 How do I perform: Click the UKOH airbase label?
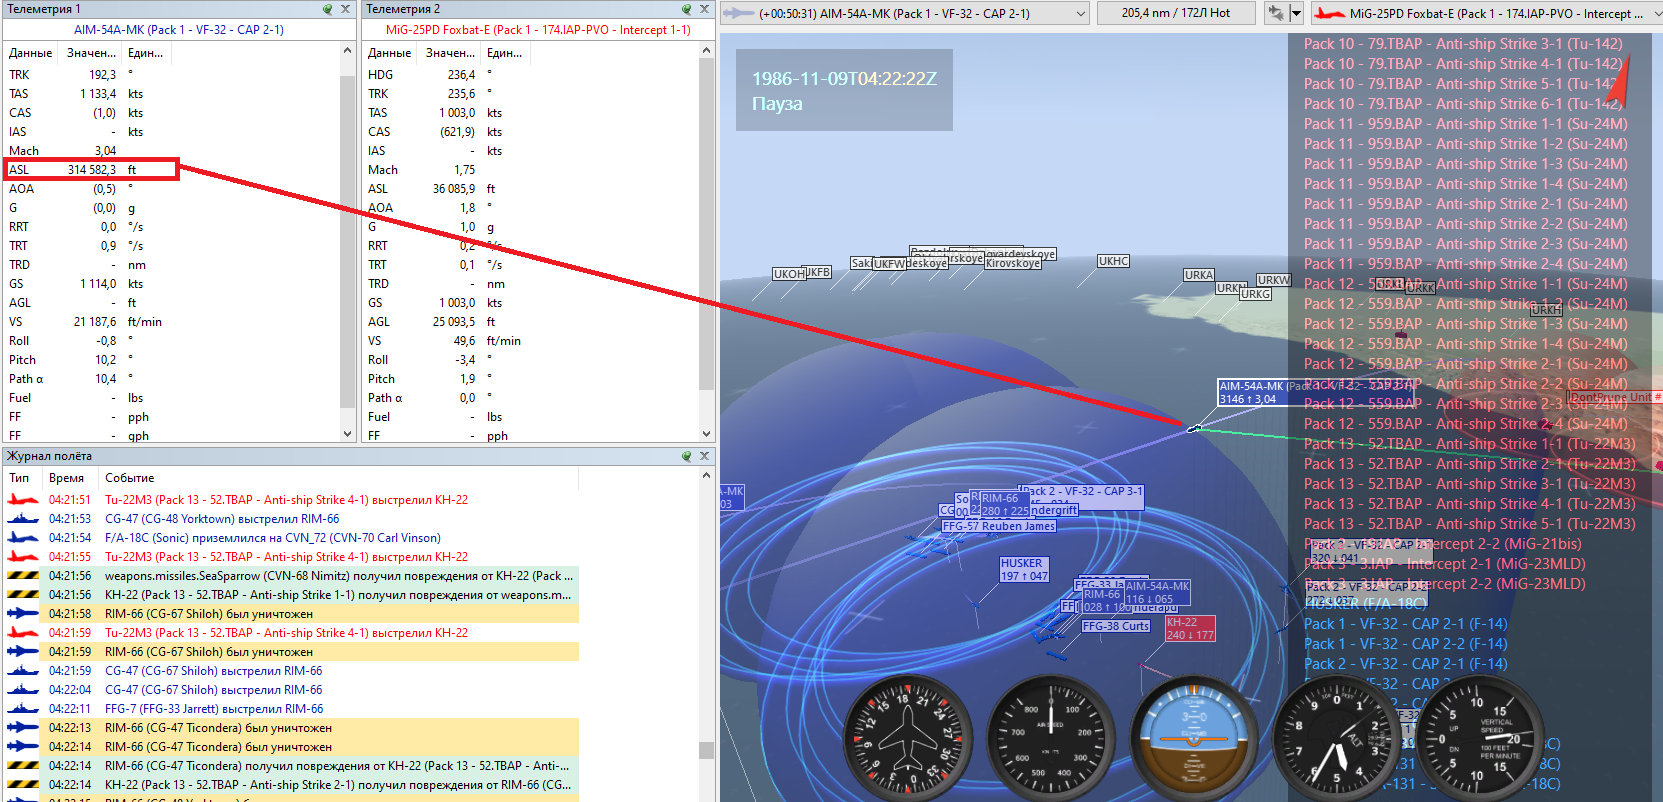click(789, 274)
